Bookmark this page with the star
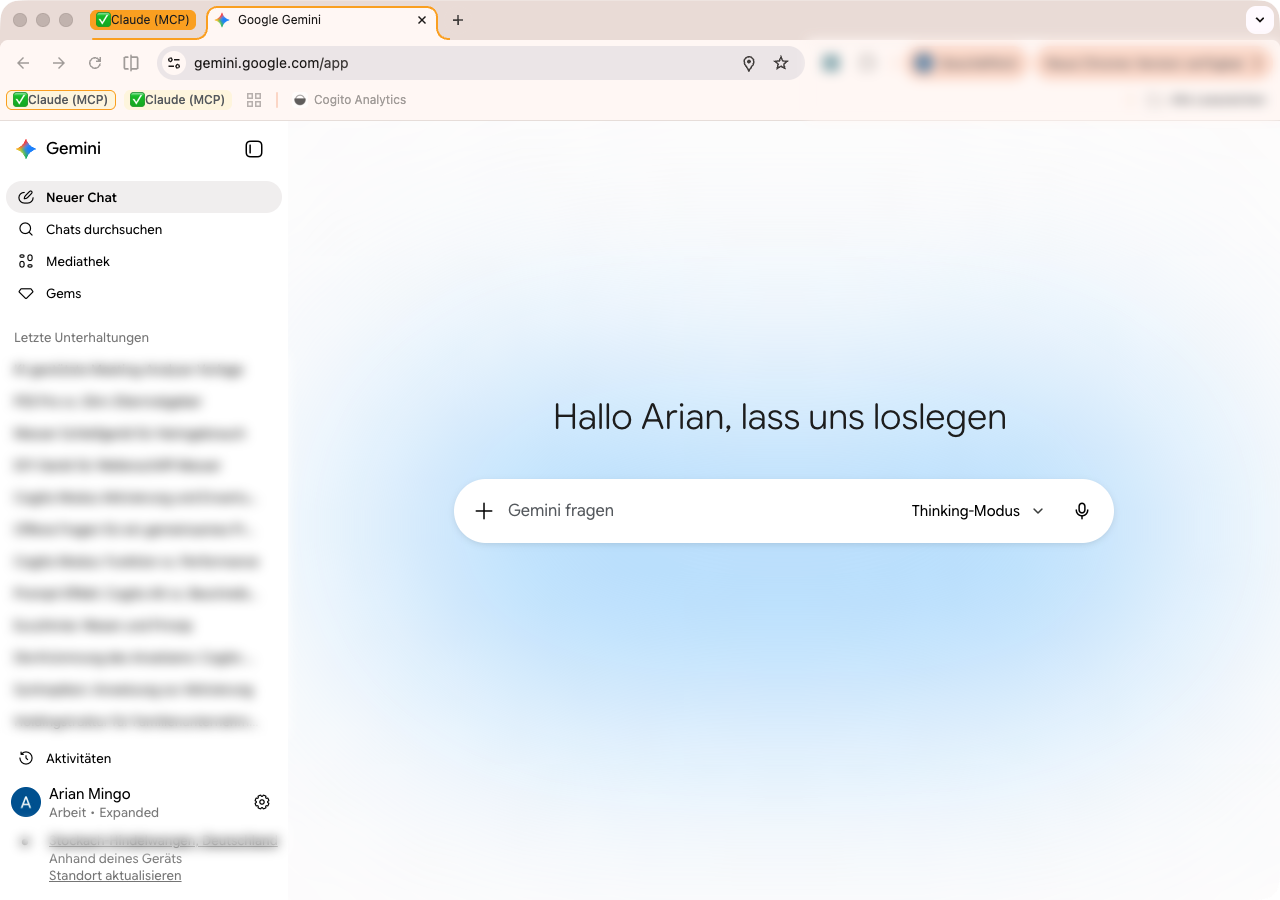 coord(781,63)
